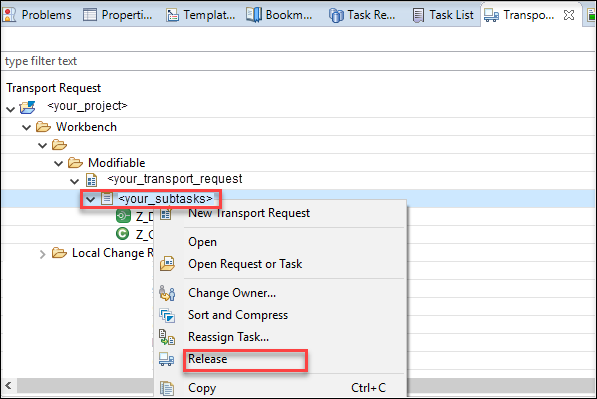Click the Release truck icon

click(166, 359)
